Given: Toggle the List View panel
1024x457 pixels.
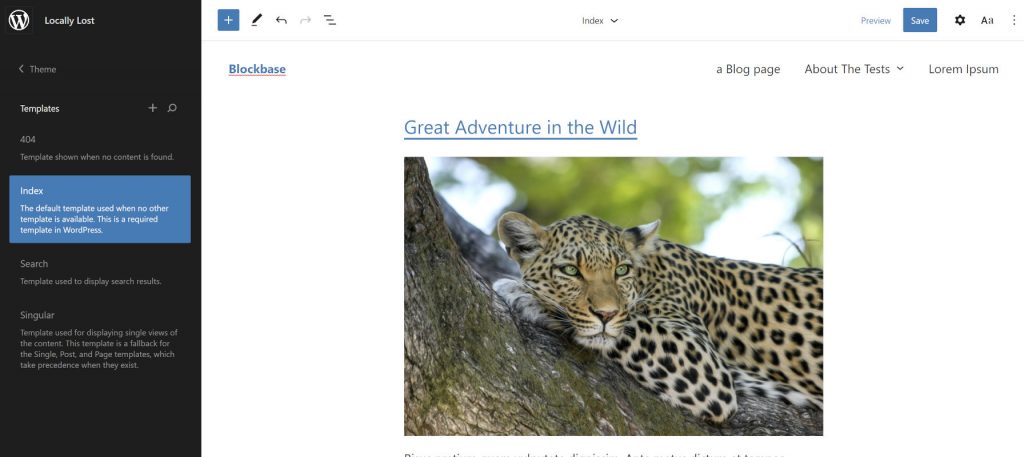Looking at the screenshot, I should tap(330, 20).
